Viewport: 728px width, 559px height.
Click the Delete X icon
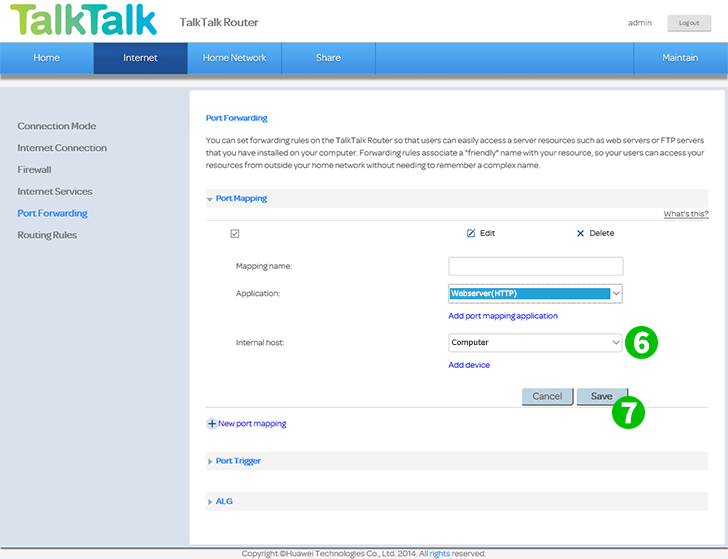(580, 233)
